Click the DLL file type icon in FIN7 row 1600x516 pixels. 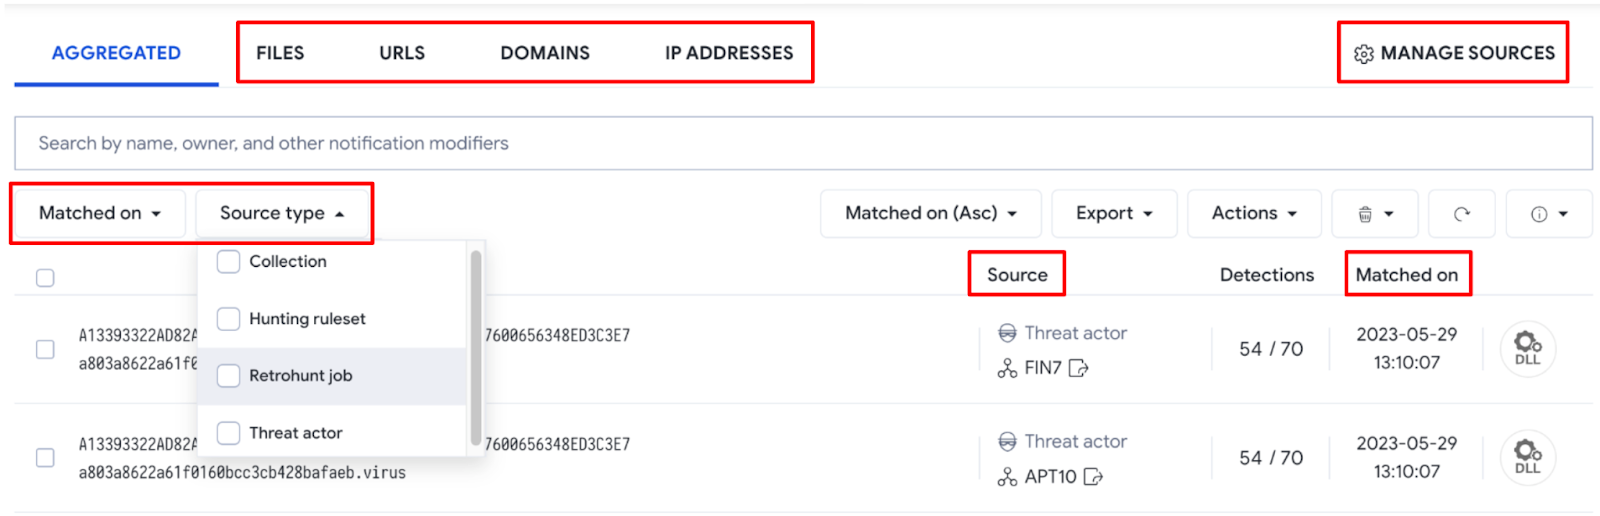[x=1528, y=349]
